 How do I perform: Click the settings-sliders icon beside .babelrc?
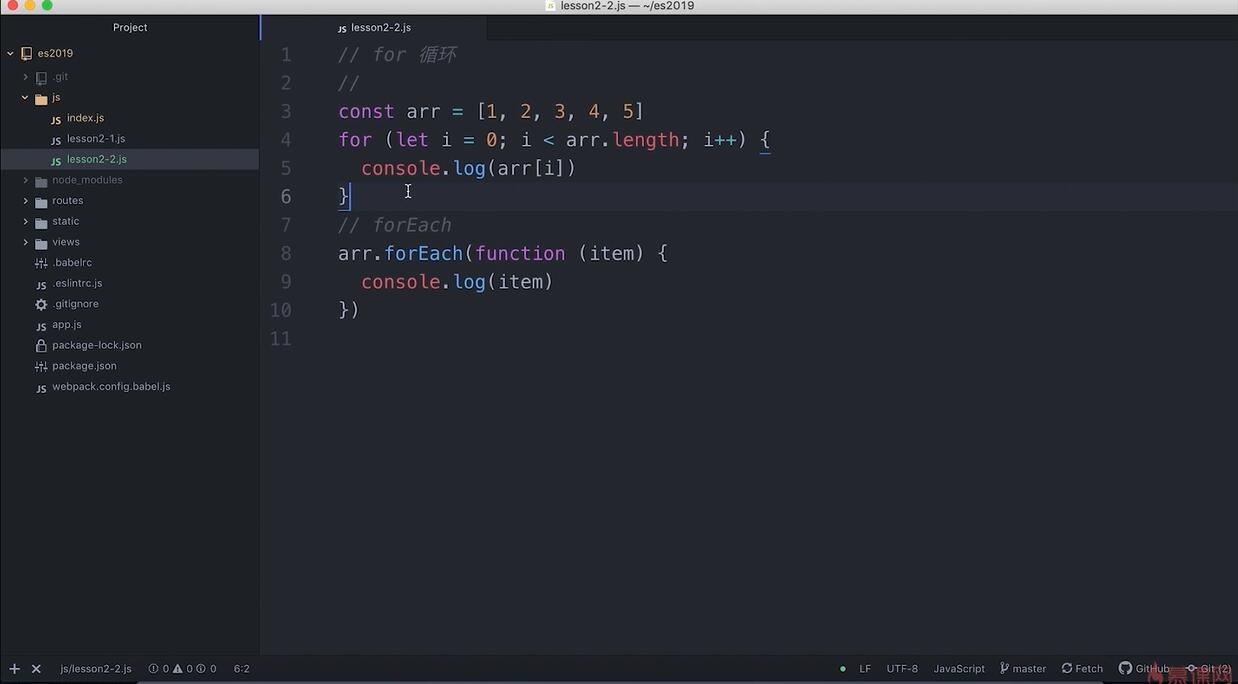41,263
